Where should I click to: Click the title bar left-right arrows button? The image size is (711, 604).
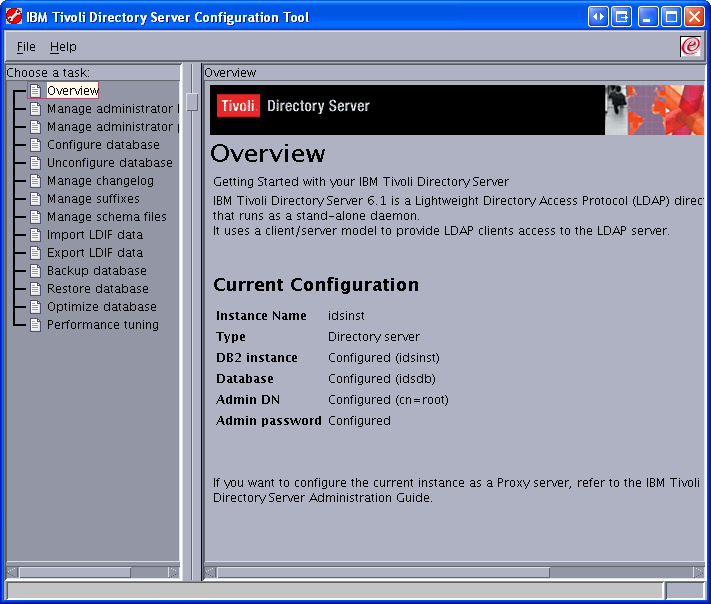tap(598, 17)
